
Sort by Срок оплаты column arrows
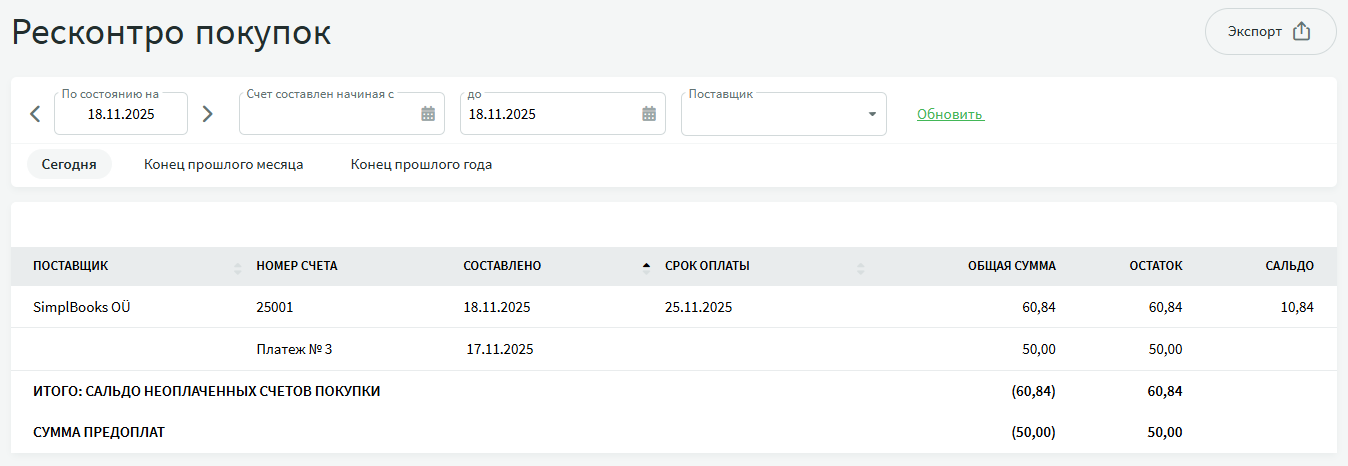point(861,267)
